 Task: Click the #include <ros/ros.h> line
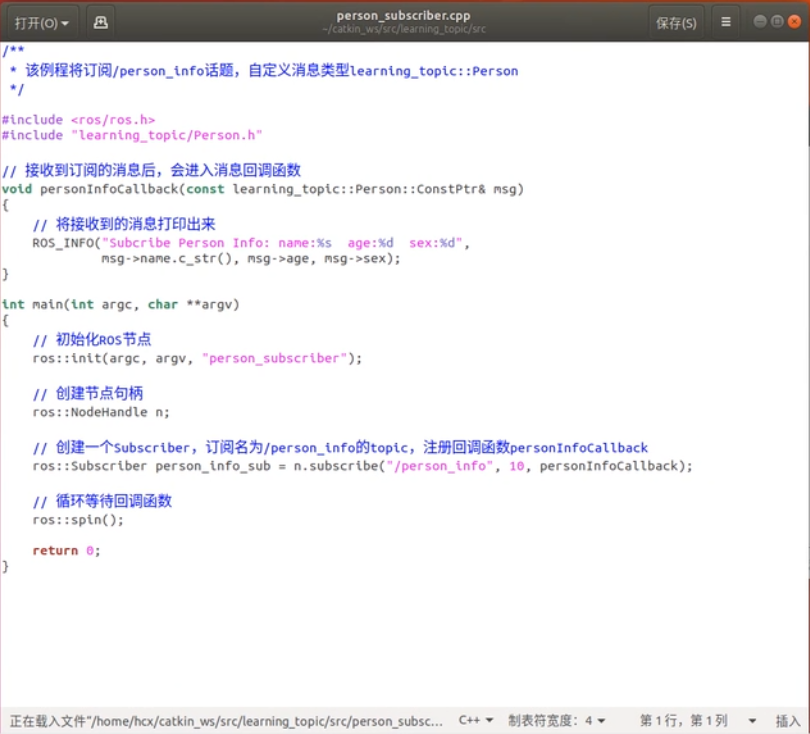pyautogui.click(x=78, y=120)
